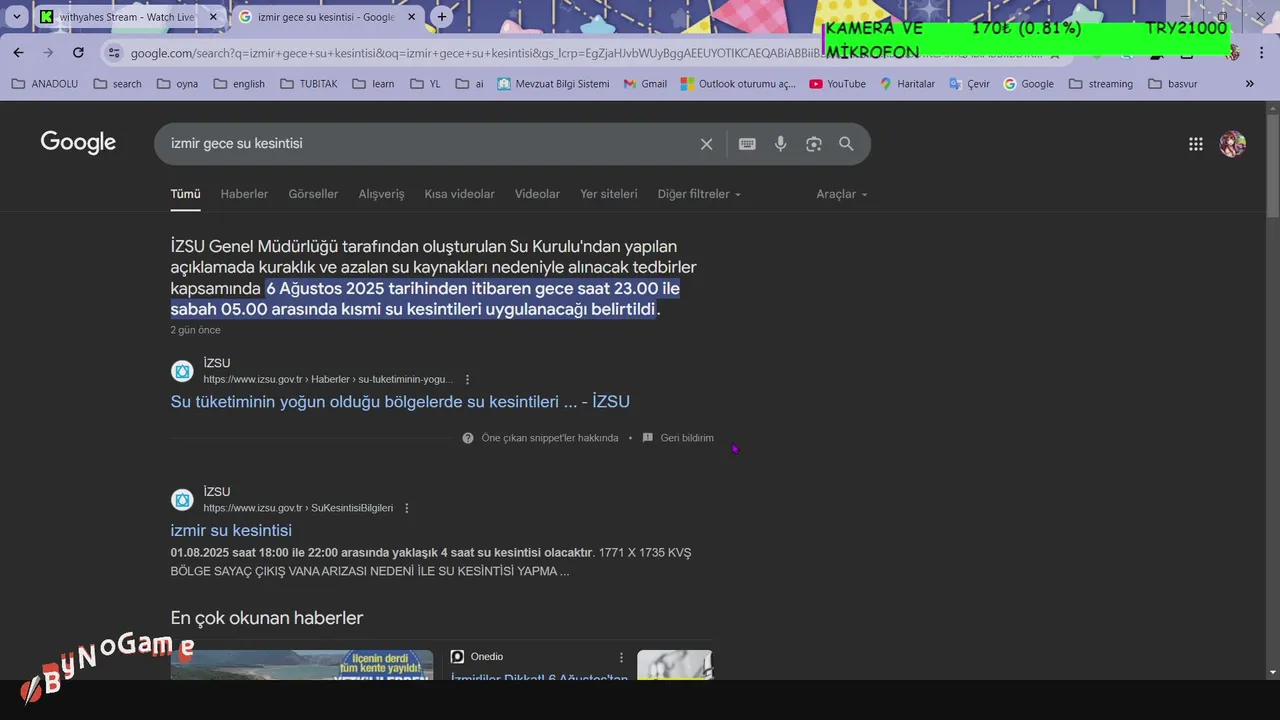The width and height of the screenshot is (1280, 720).
Task: Close the izmir gece su kesintisi tab
Action: tap(412, 17)
